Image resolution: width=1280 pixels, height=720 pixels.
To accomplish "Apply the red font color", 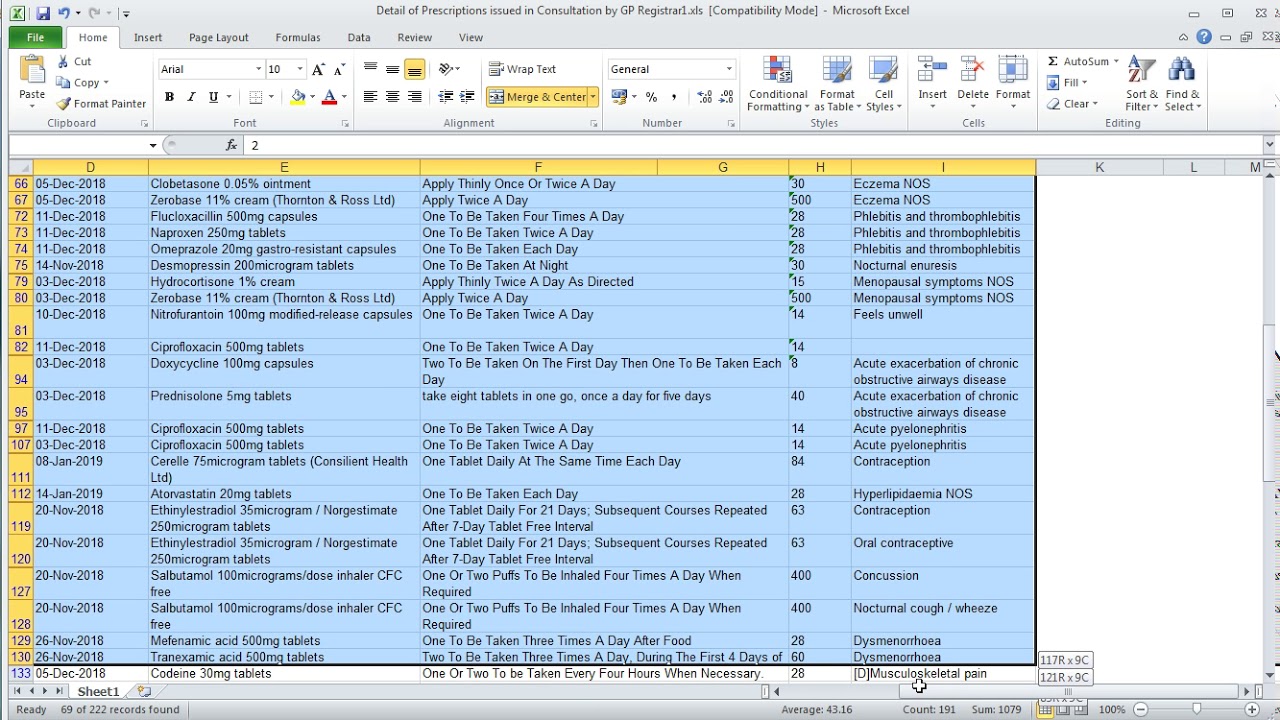I will tap(329, 97).
